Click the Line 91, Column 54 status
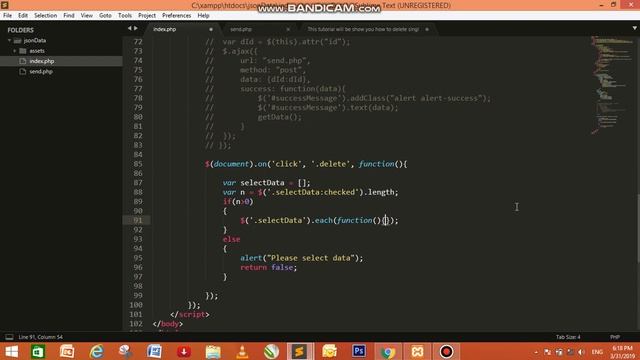The height and width of the screenshot is (360, 640). pyautogui.click(x=40, y=337)
